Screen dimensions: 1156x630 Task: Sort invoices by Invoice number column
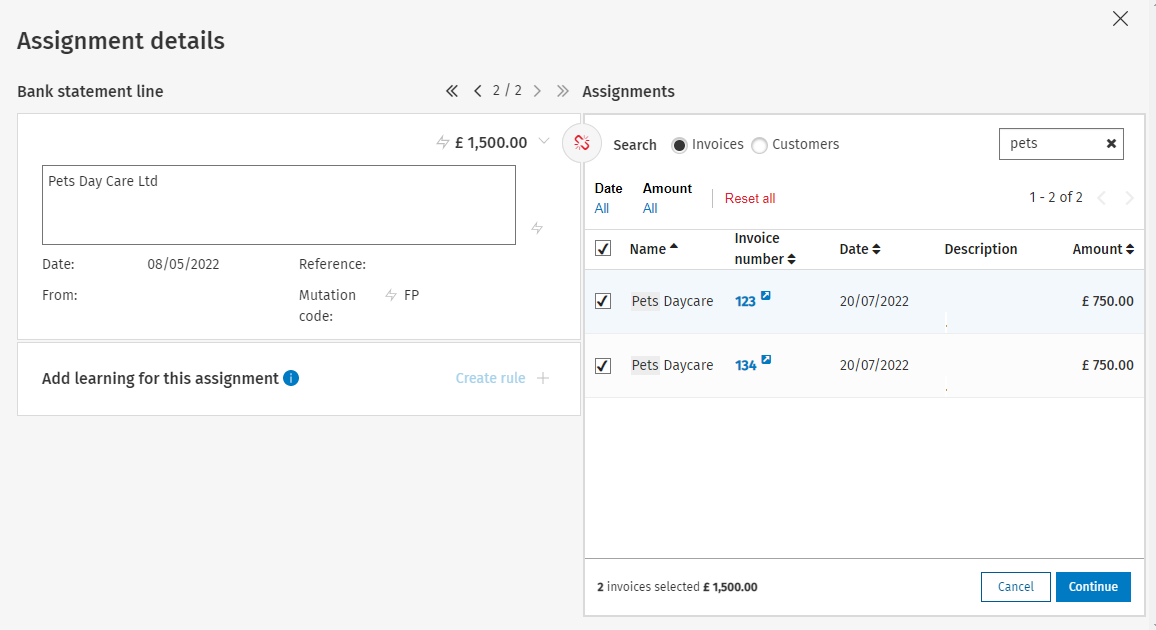coord(765,248)
